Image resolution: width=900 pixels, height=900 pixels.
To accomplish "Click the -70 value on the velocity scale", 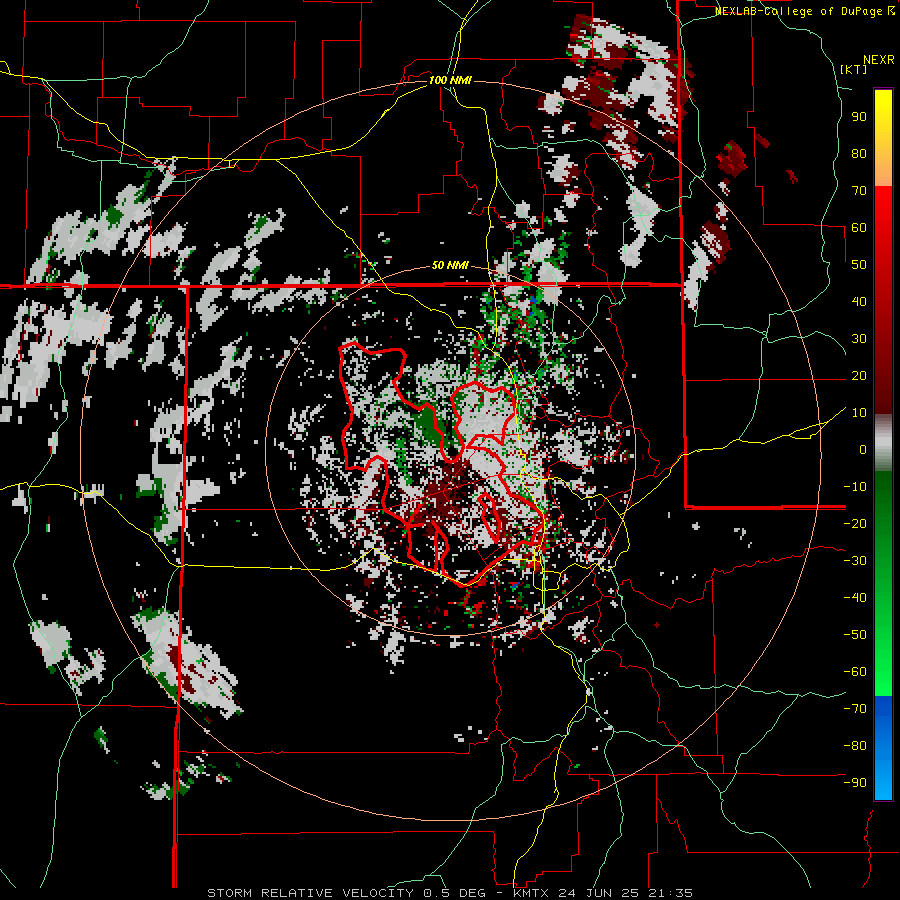I will [x=855, y=709].
